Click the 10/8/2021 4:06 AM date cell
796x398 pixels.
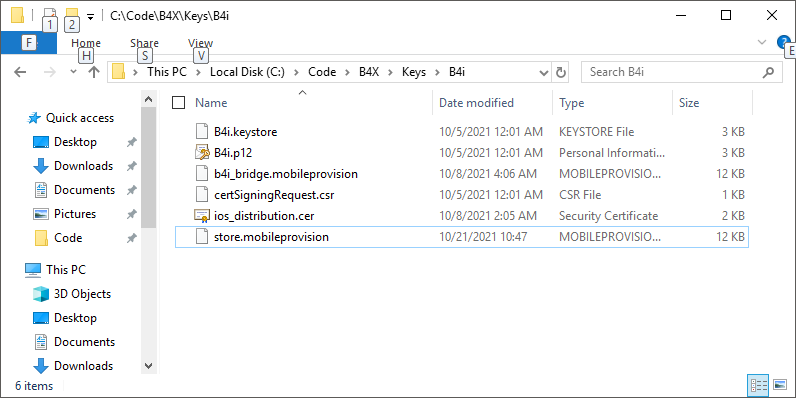point(487,174)
